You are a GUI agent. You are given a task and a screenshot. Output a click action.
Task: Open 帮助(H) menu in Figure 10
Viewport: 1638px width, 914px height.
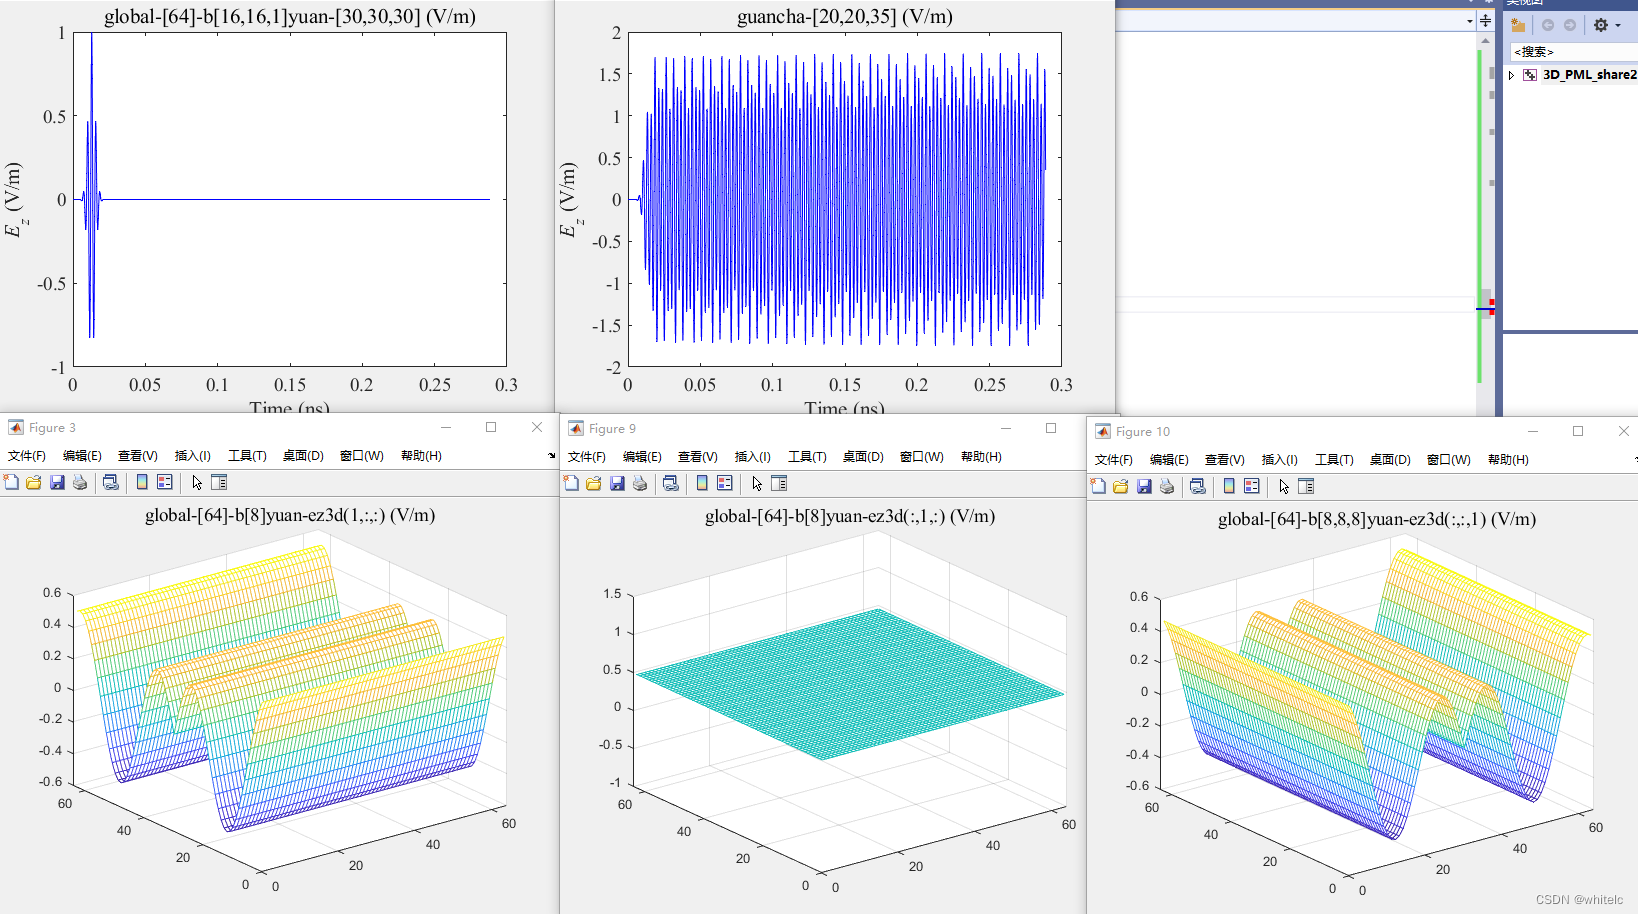click(1508, 460)
